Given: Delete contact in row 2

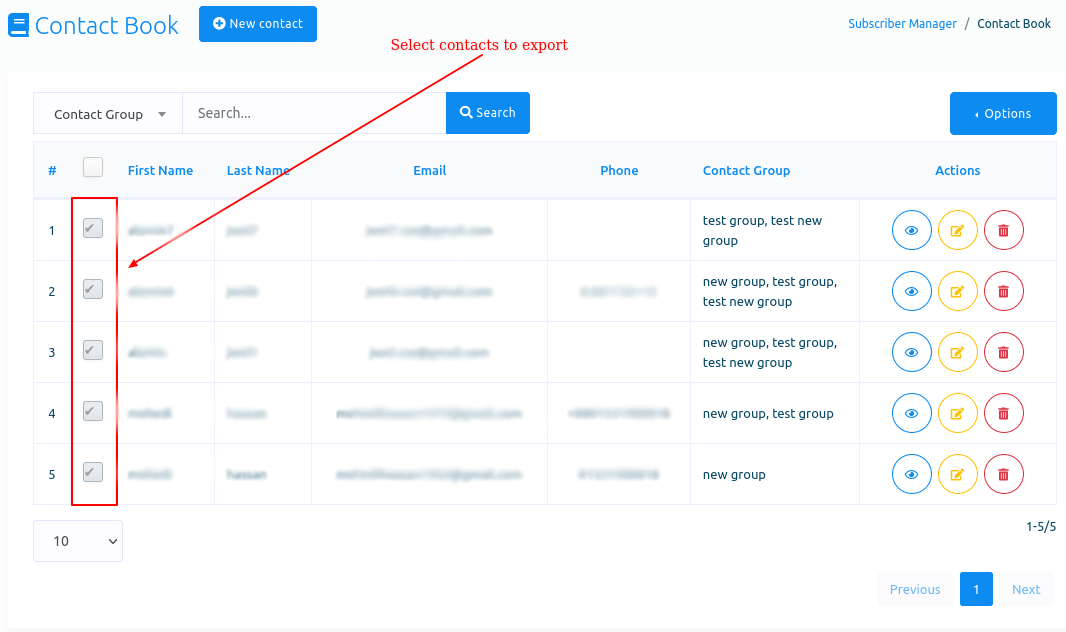Looking at the screenshot, I should click(x=1003, y=292).
